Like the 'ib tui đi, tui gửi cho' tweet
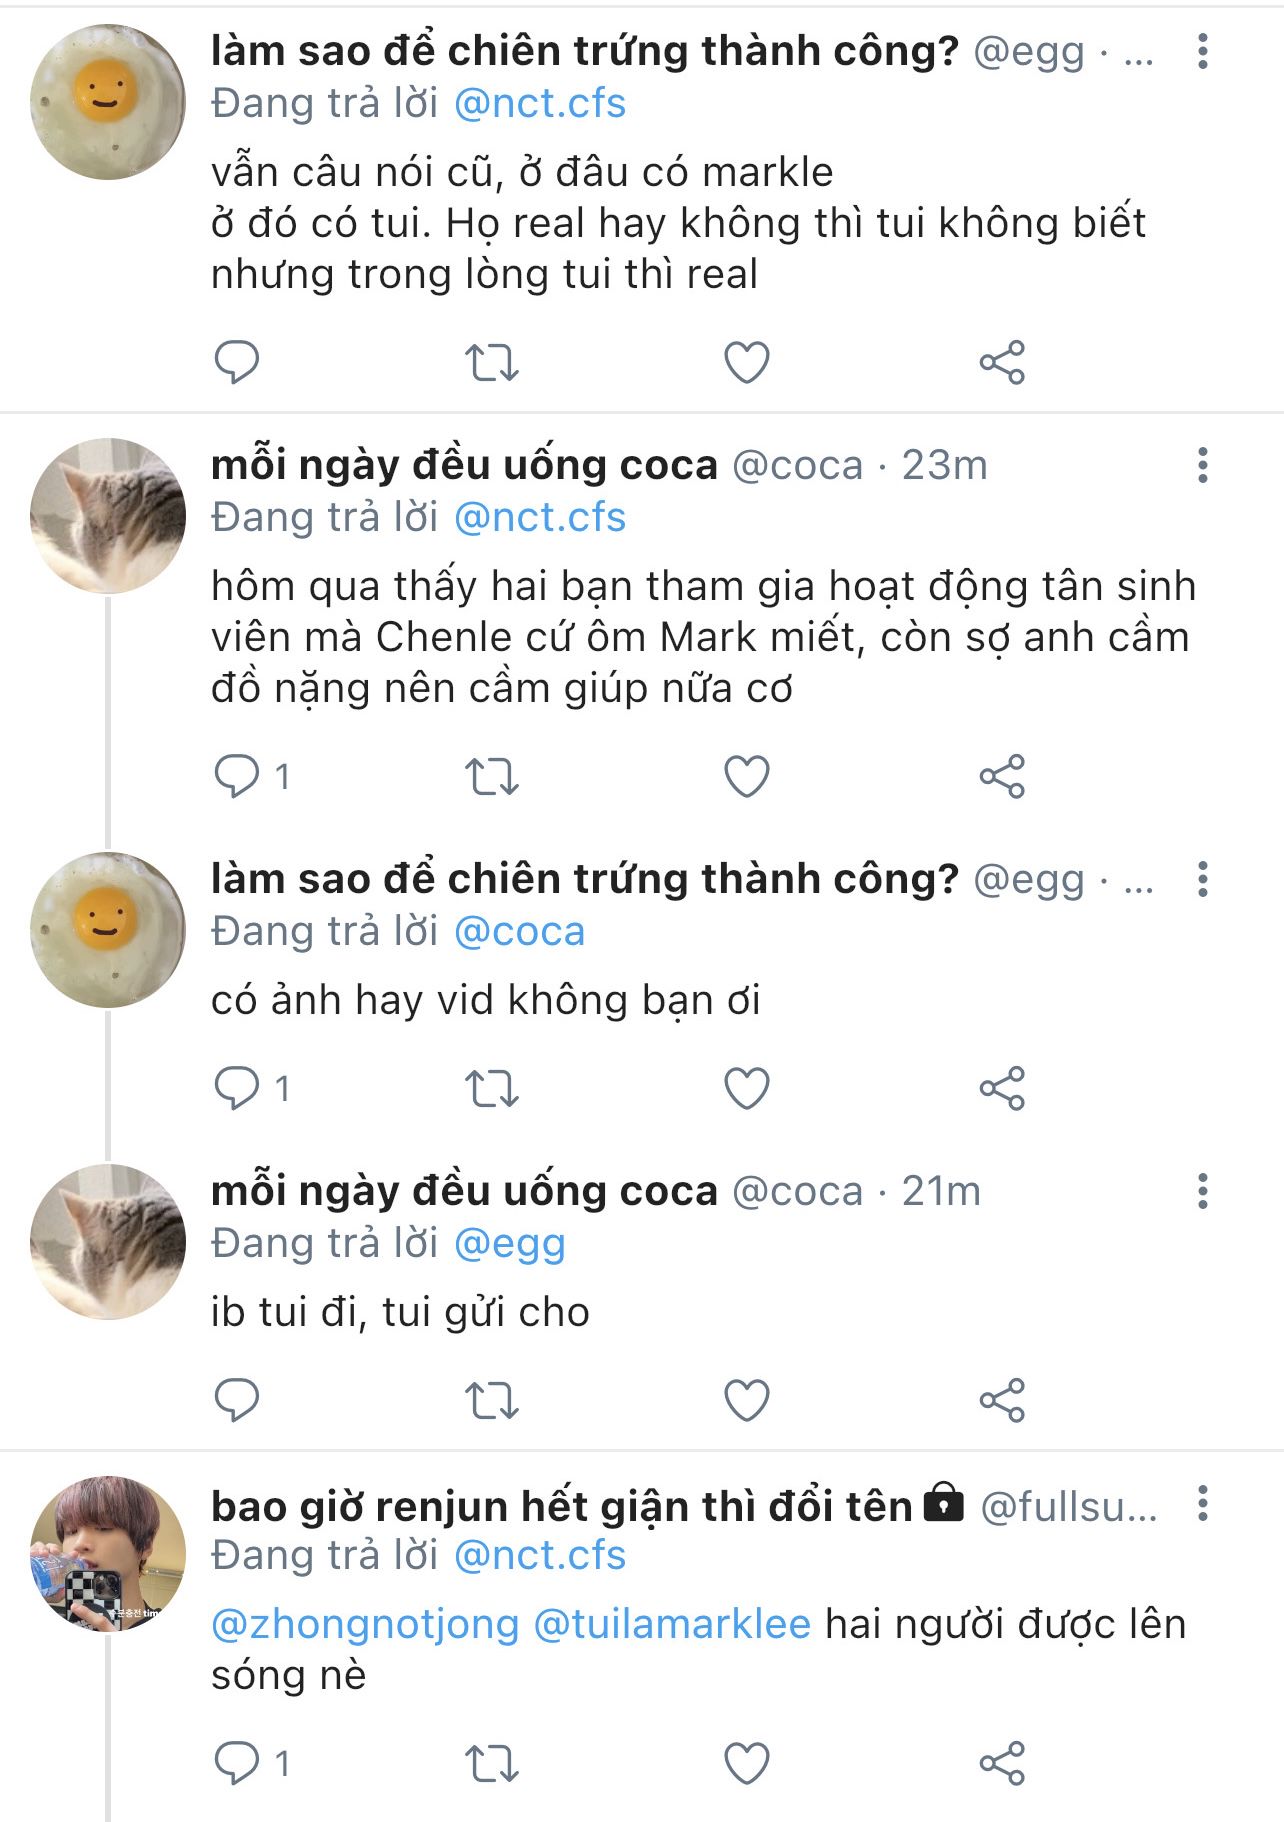Image resolution: width=1284 pixels, height=1822 pixels. click(746, 1400)
